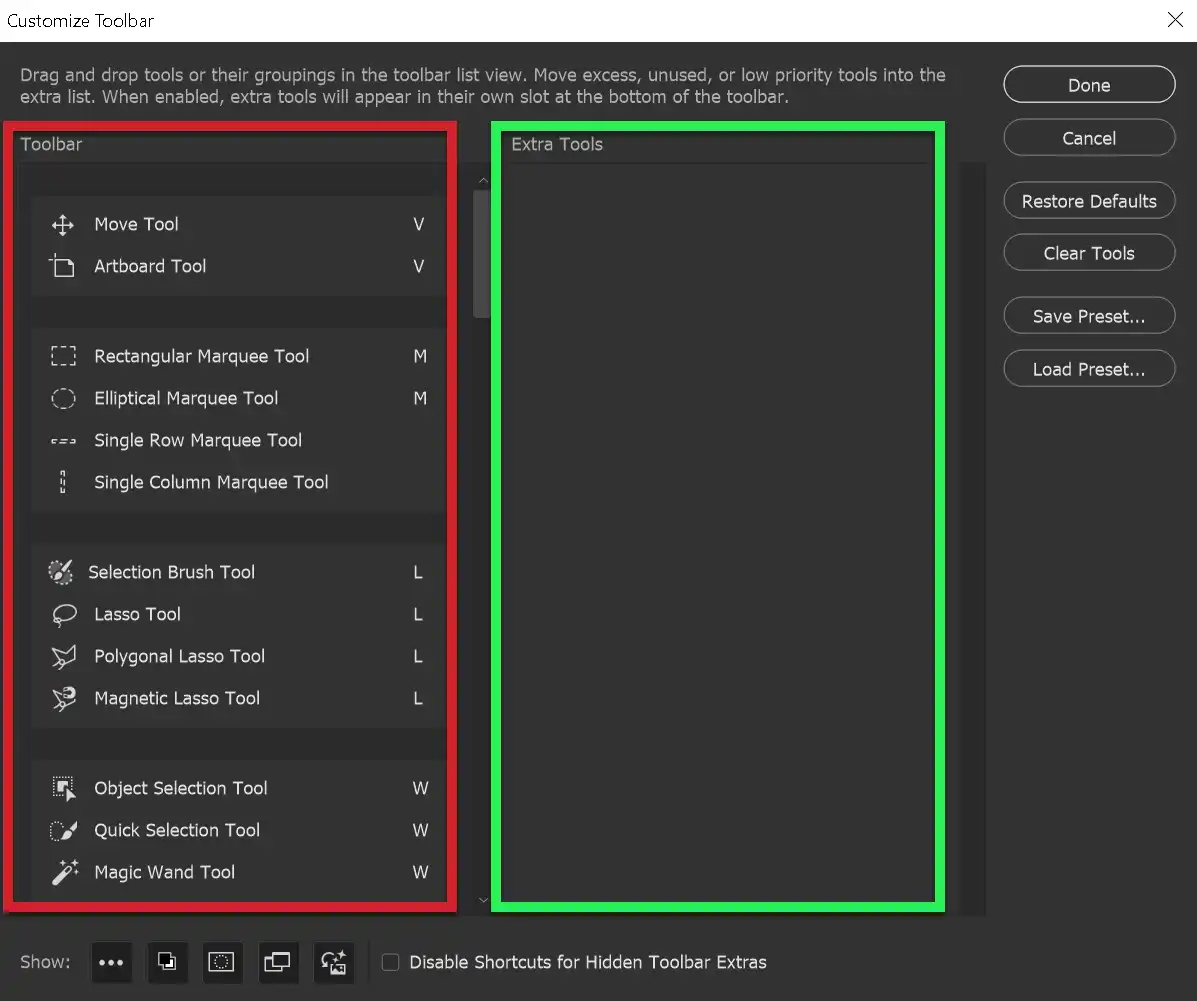Click the Artboard Tool icon
The width and height of the screenshot is (1197, 1001).
[x=62, y=266]
